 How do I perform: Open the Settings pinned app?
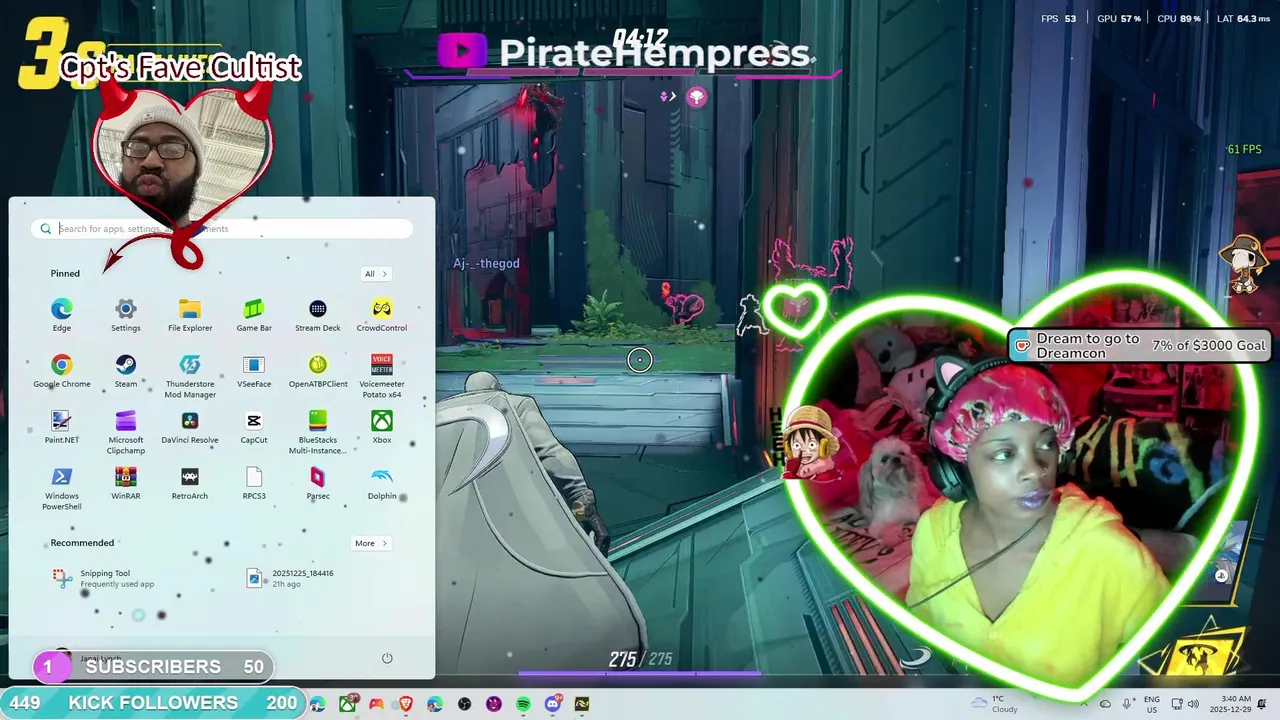[126, 315]
